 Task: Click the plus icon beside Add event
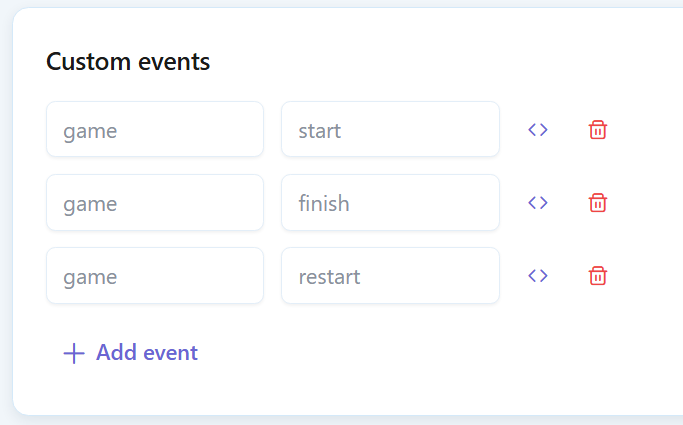pyautogui.click(x=74, y=353)
